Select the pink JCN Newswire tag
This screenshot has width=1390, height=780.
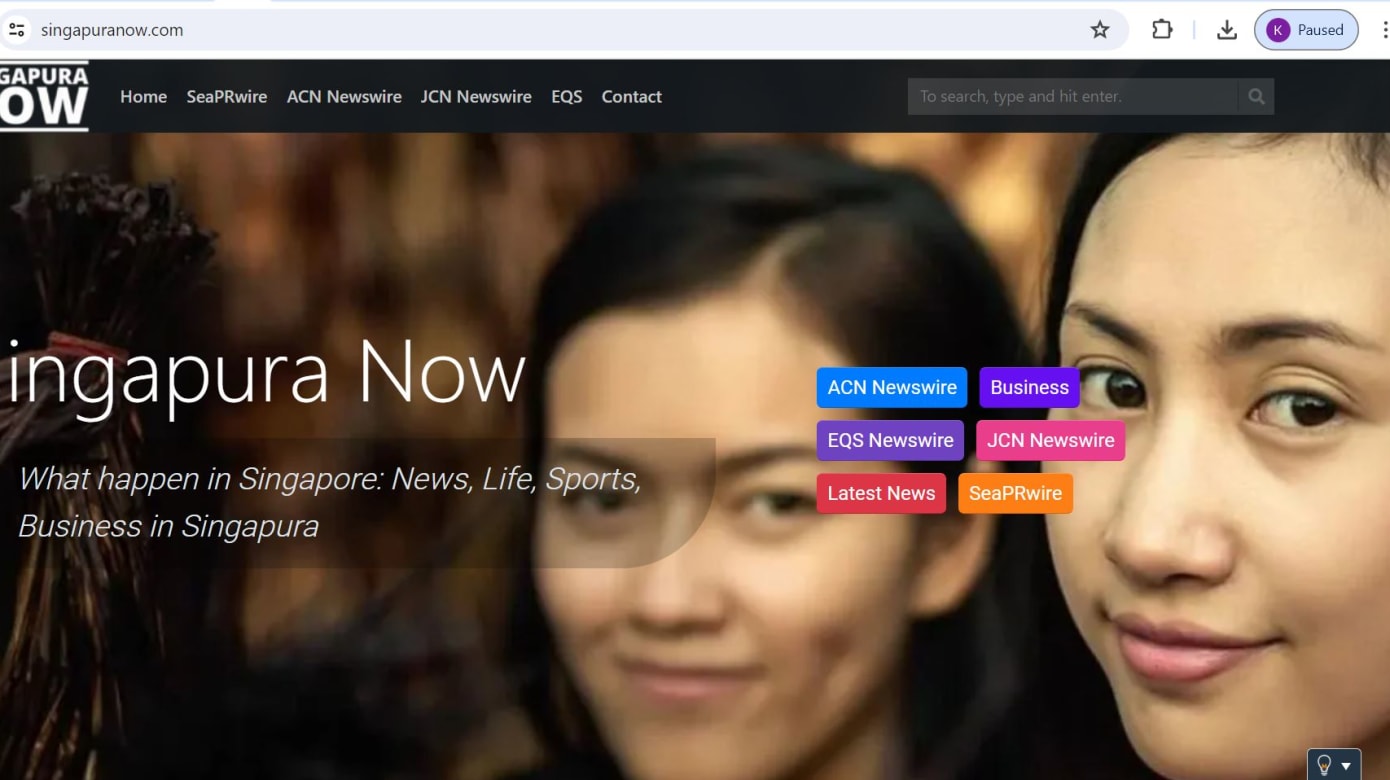(x=1050, y=441)
